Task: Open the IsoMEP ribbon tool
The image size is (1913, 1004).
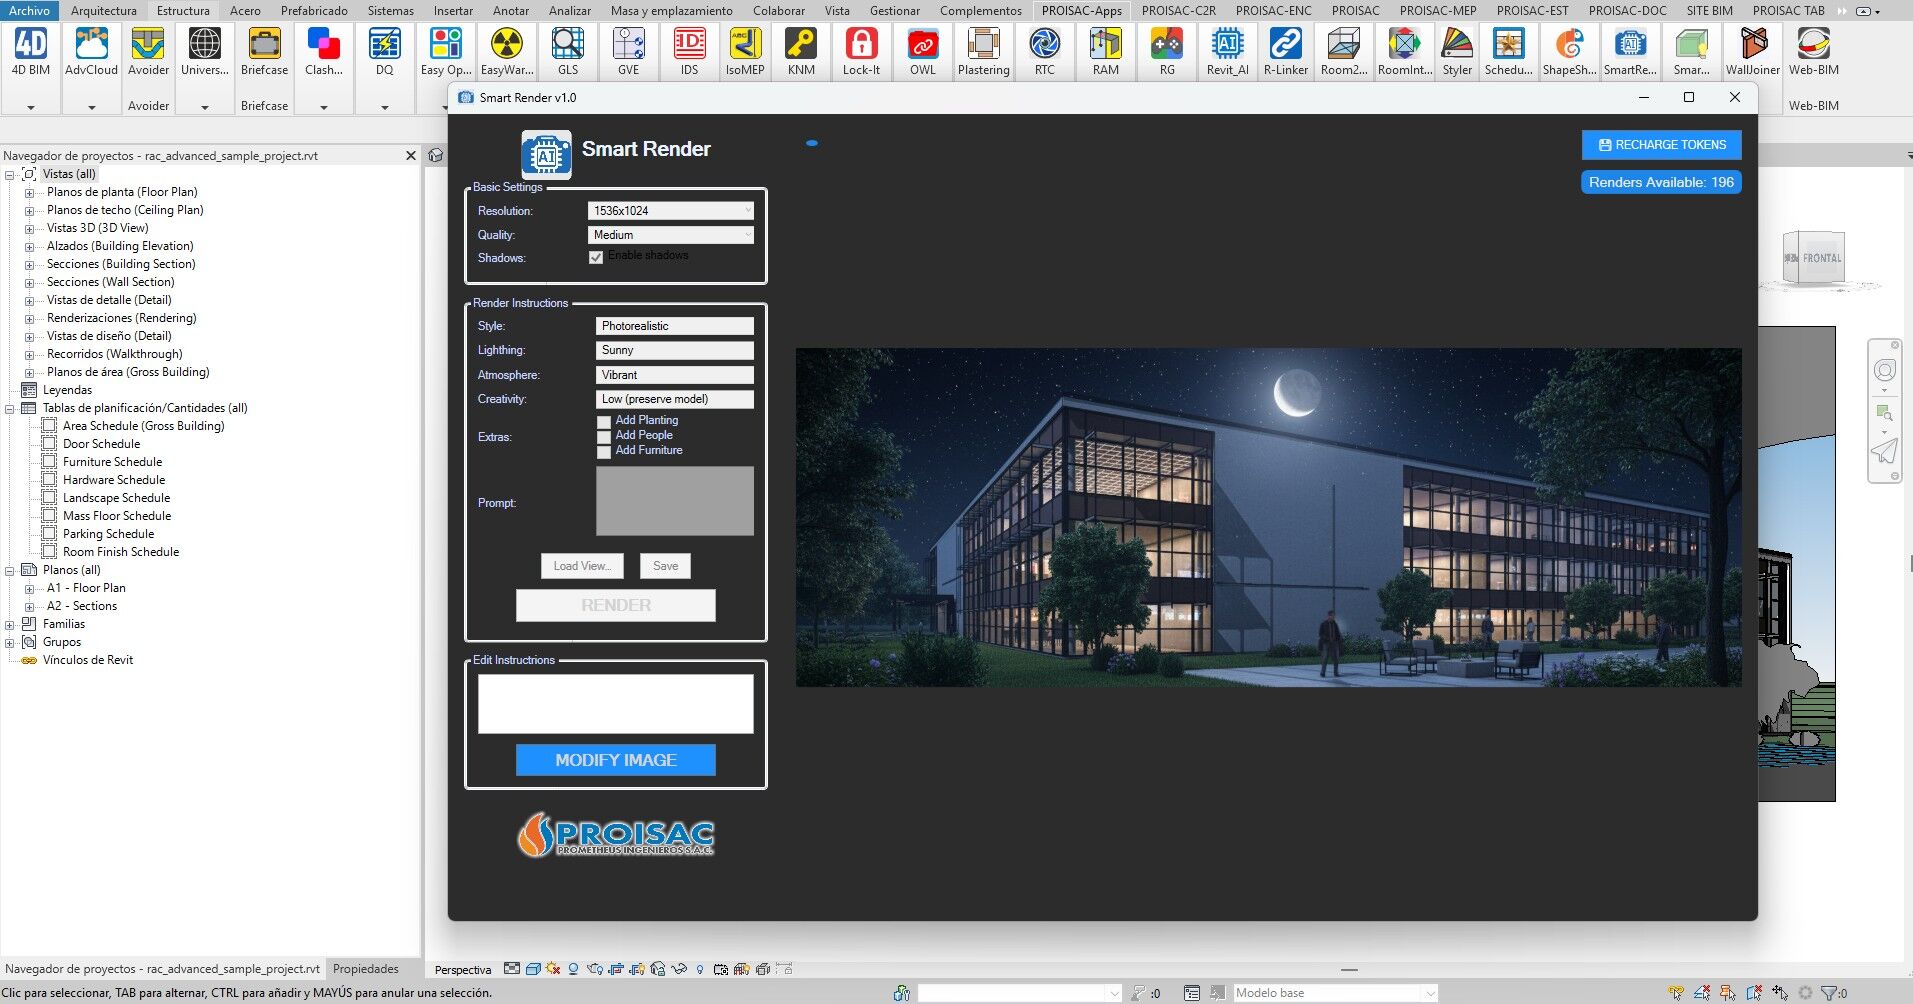Action: point(745,51)
